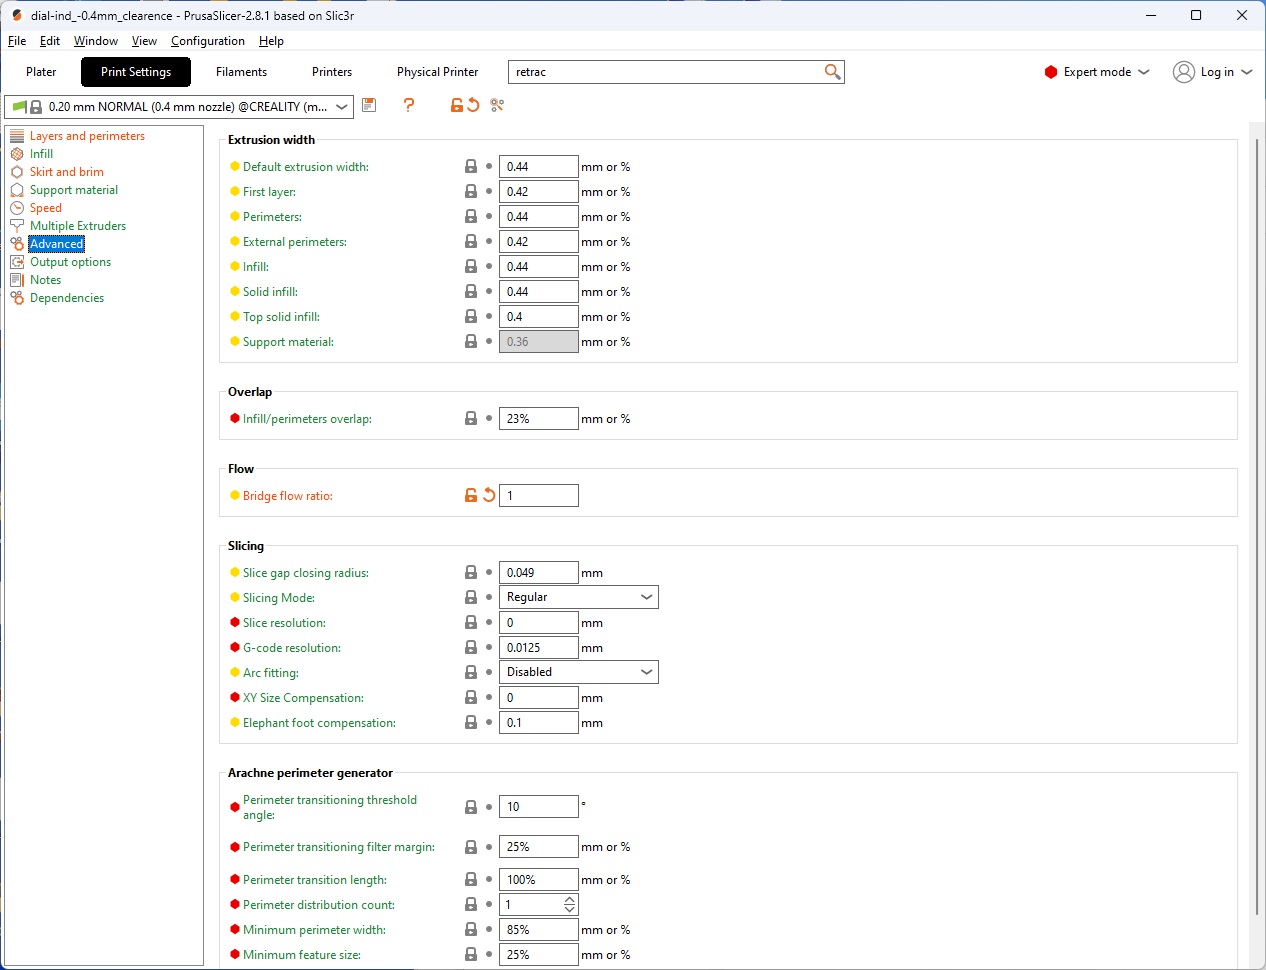Click the lock icon for Default extrusion width
The image size is (1266, 970).
click(471, 166)
